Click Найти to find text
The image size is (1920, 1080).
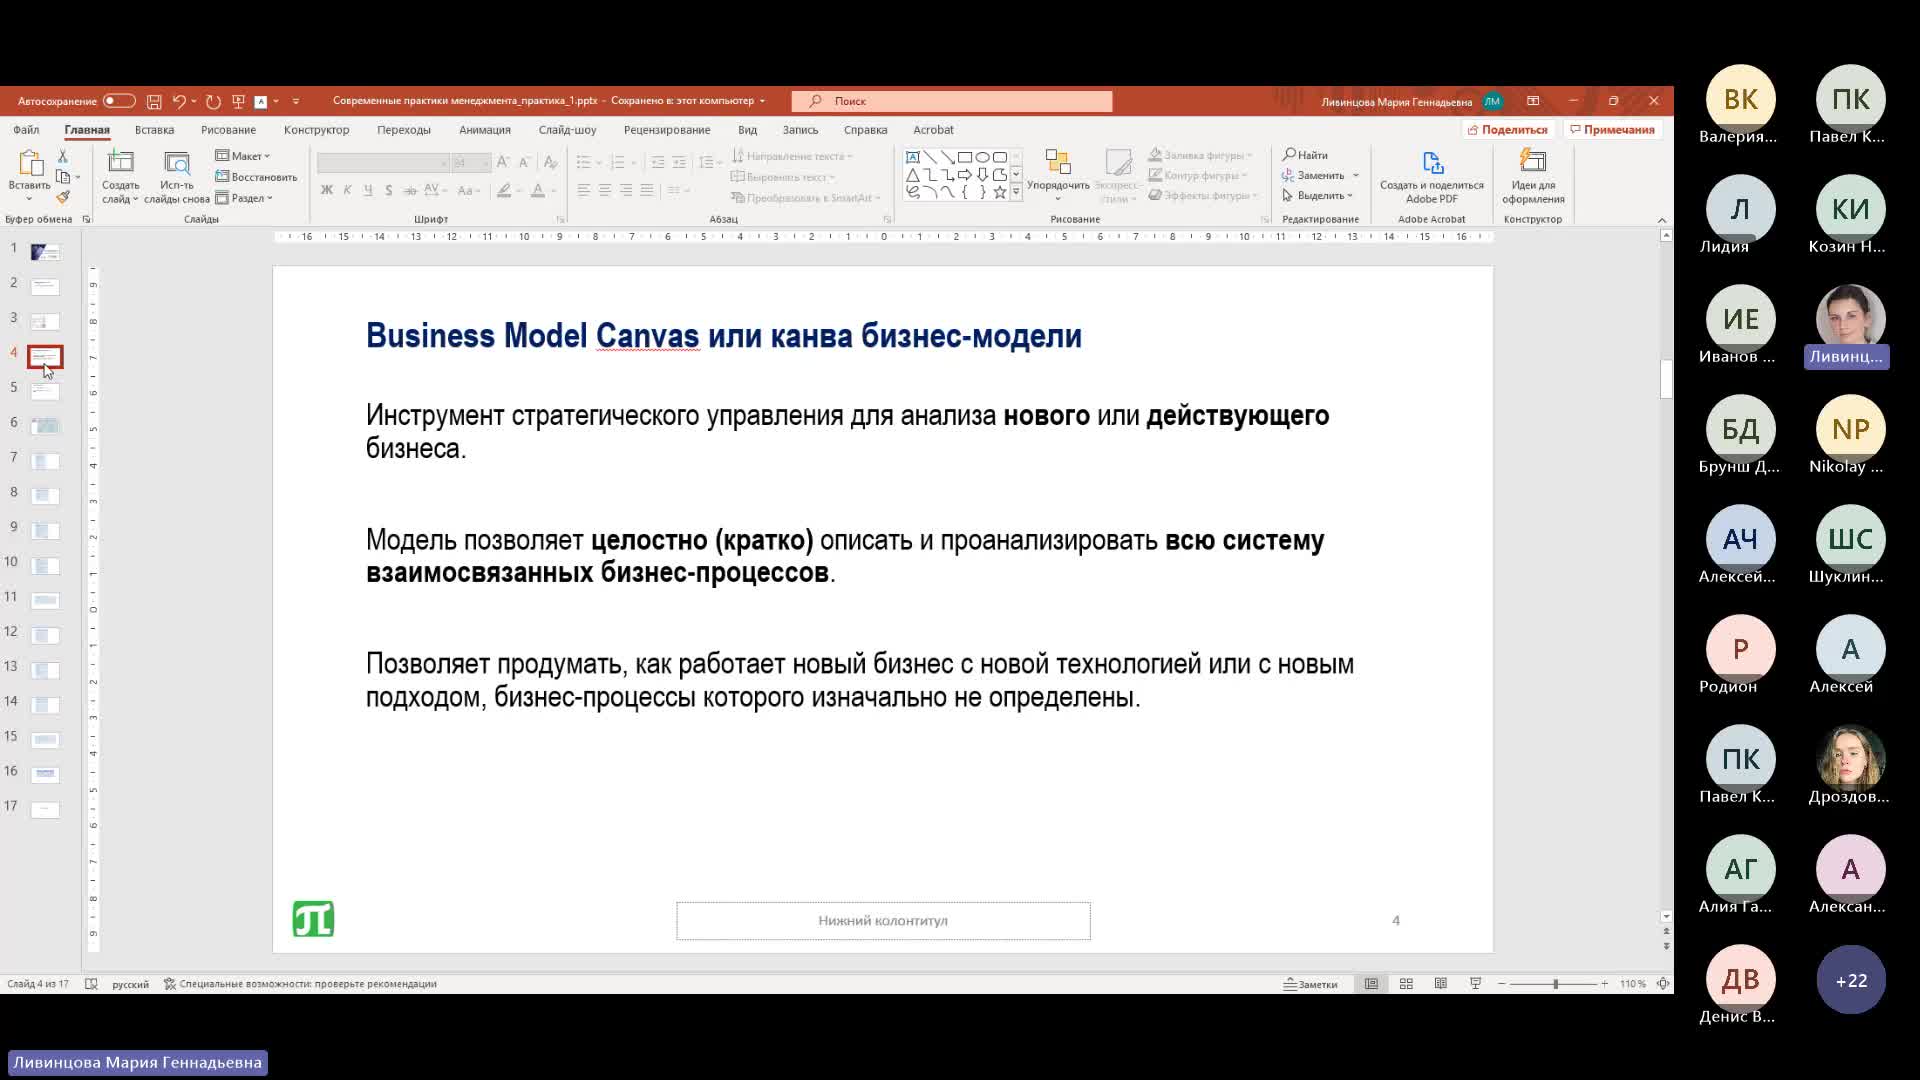pos(1306,155)
